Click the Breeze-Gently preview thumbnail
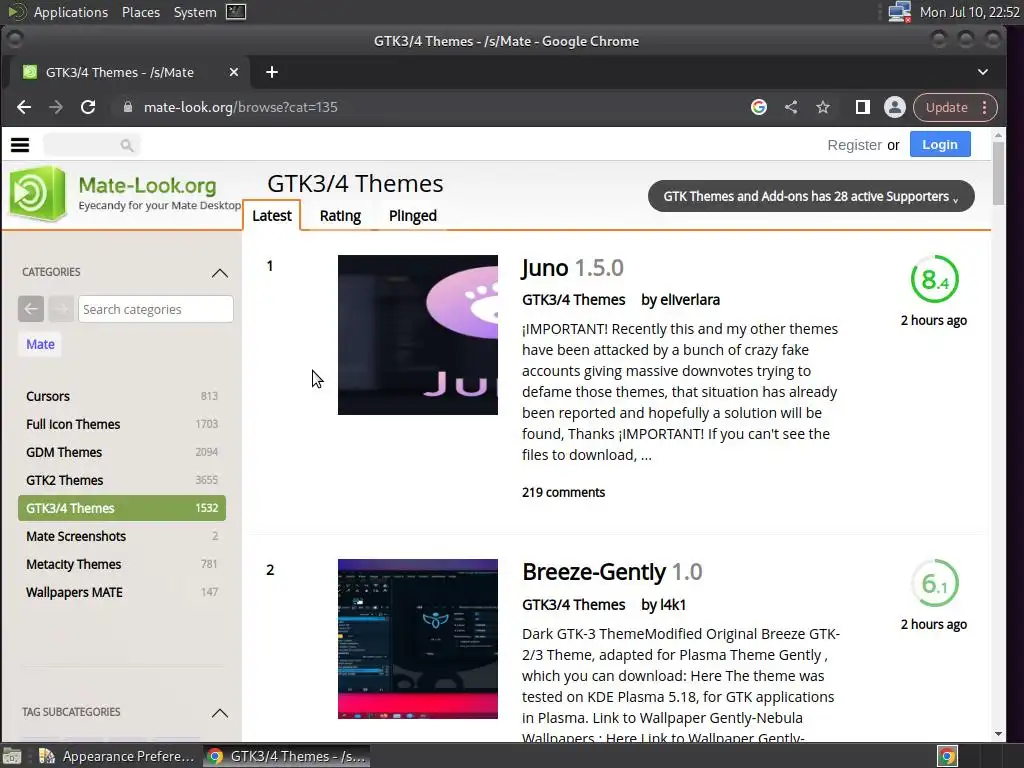The image size is (1024, 768). [418, 639]
